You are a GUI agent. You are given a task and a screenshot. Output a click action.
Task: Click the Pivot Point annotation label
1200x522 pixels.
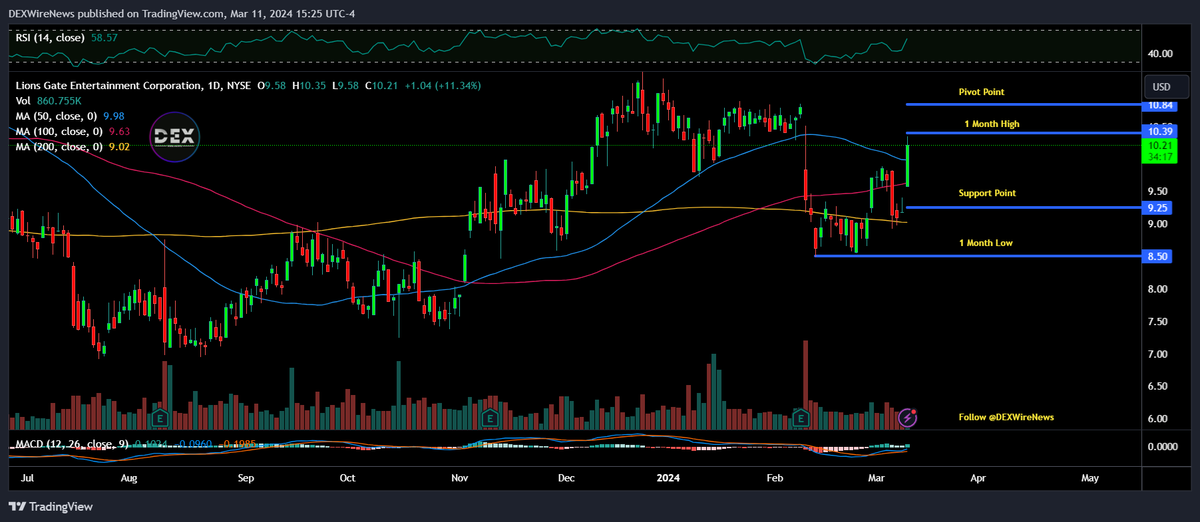point(981,92)
